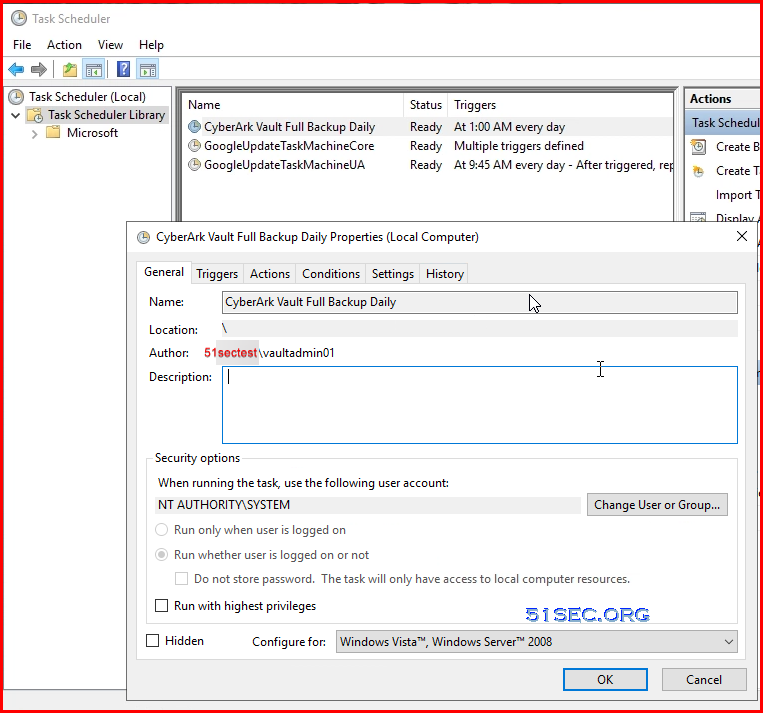Select the GoogleUpdateTaskMachineCore task row
Screen dimensions: 763x713
pos(427,146)
